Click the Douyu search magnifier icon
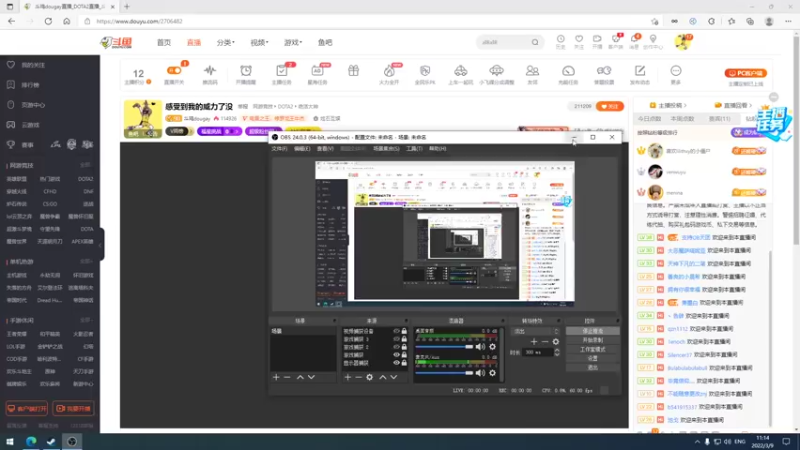Screen dimensions: 800x450 535,42
